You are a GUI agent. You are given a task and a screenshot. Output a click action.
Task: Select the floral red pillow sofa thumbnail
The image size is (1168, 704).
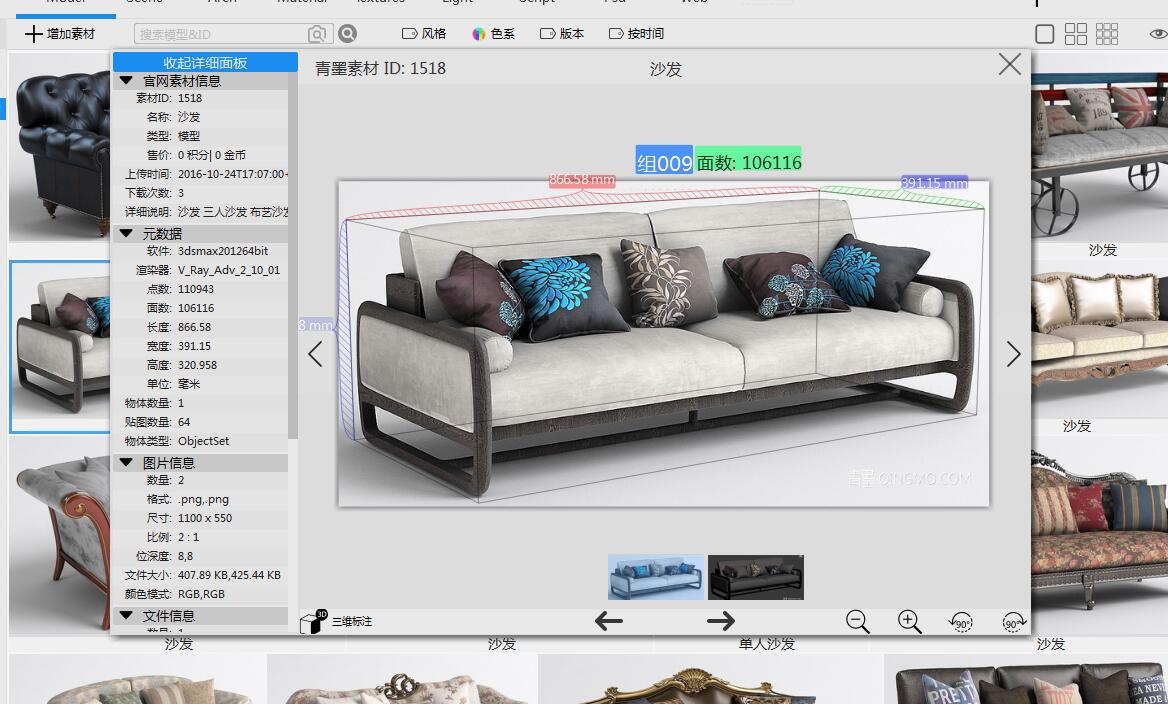click(x=1099, y=536)
